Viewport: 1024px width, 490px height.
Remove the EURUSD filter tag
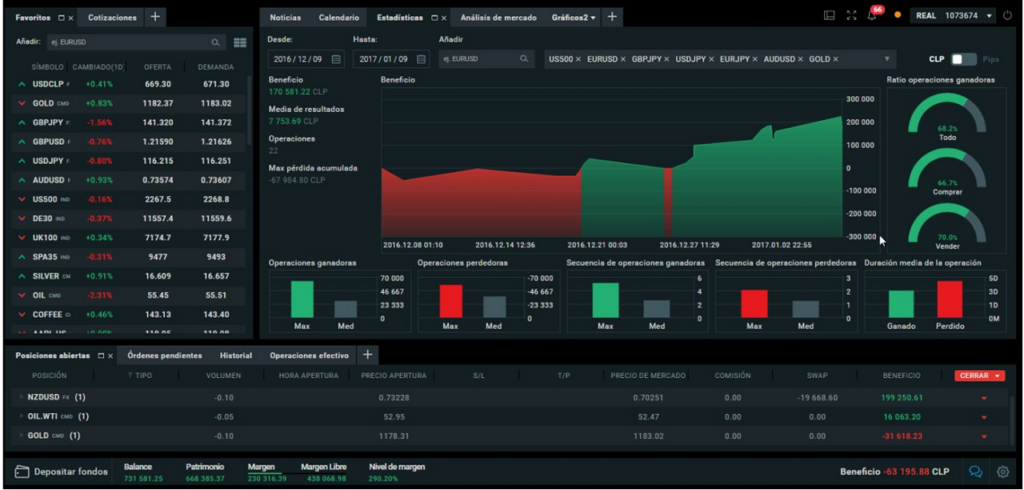tap(622, 60)
